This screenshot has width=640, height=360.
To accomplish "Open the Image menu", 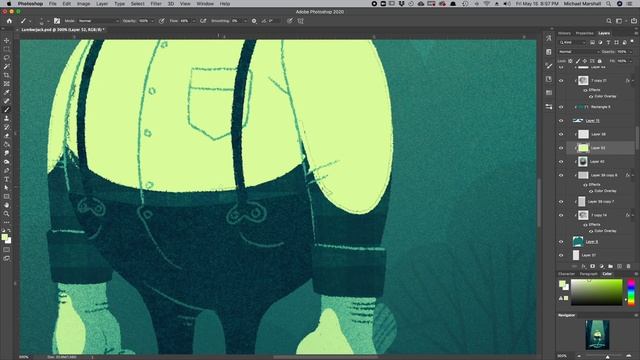I will pos(84,4).
